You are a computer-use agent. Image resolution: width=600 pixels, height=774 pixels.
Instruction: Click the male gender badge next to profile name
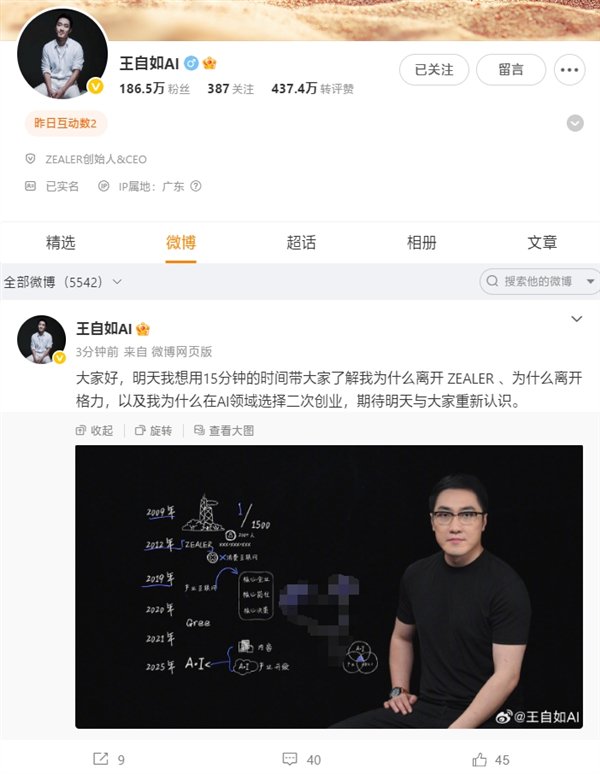click(x=191, y=63)
